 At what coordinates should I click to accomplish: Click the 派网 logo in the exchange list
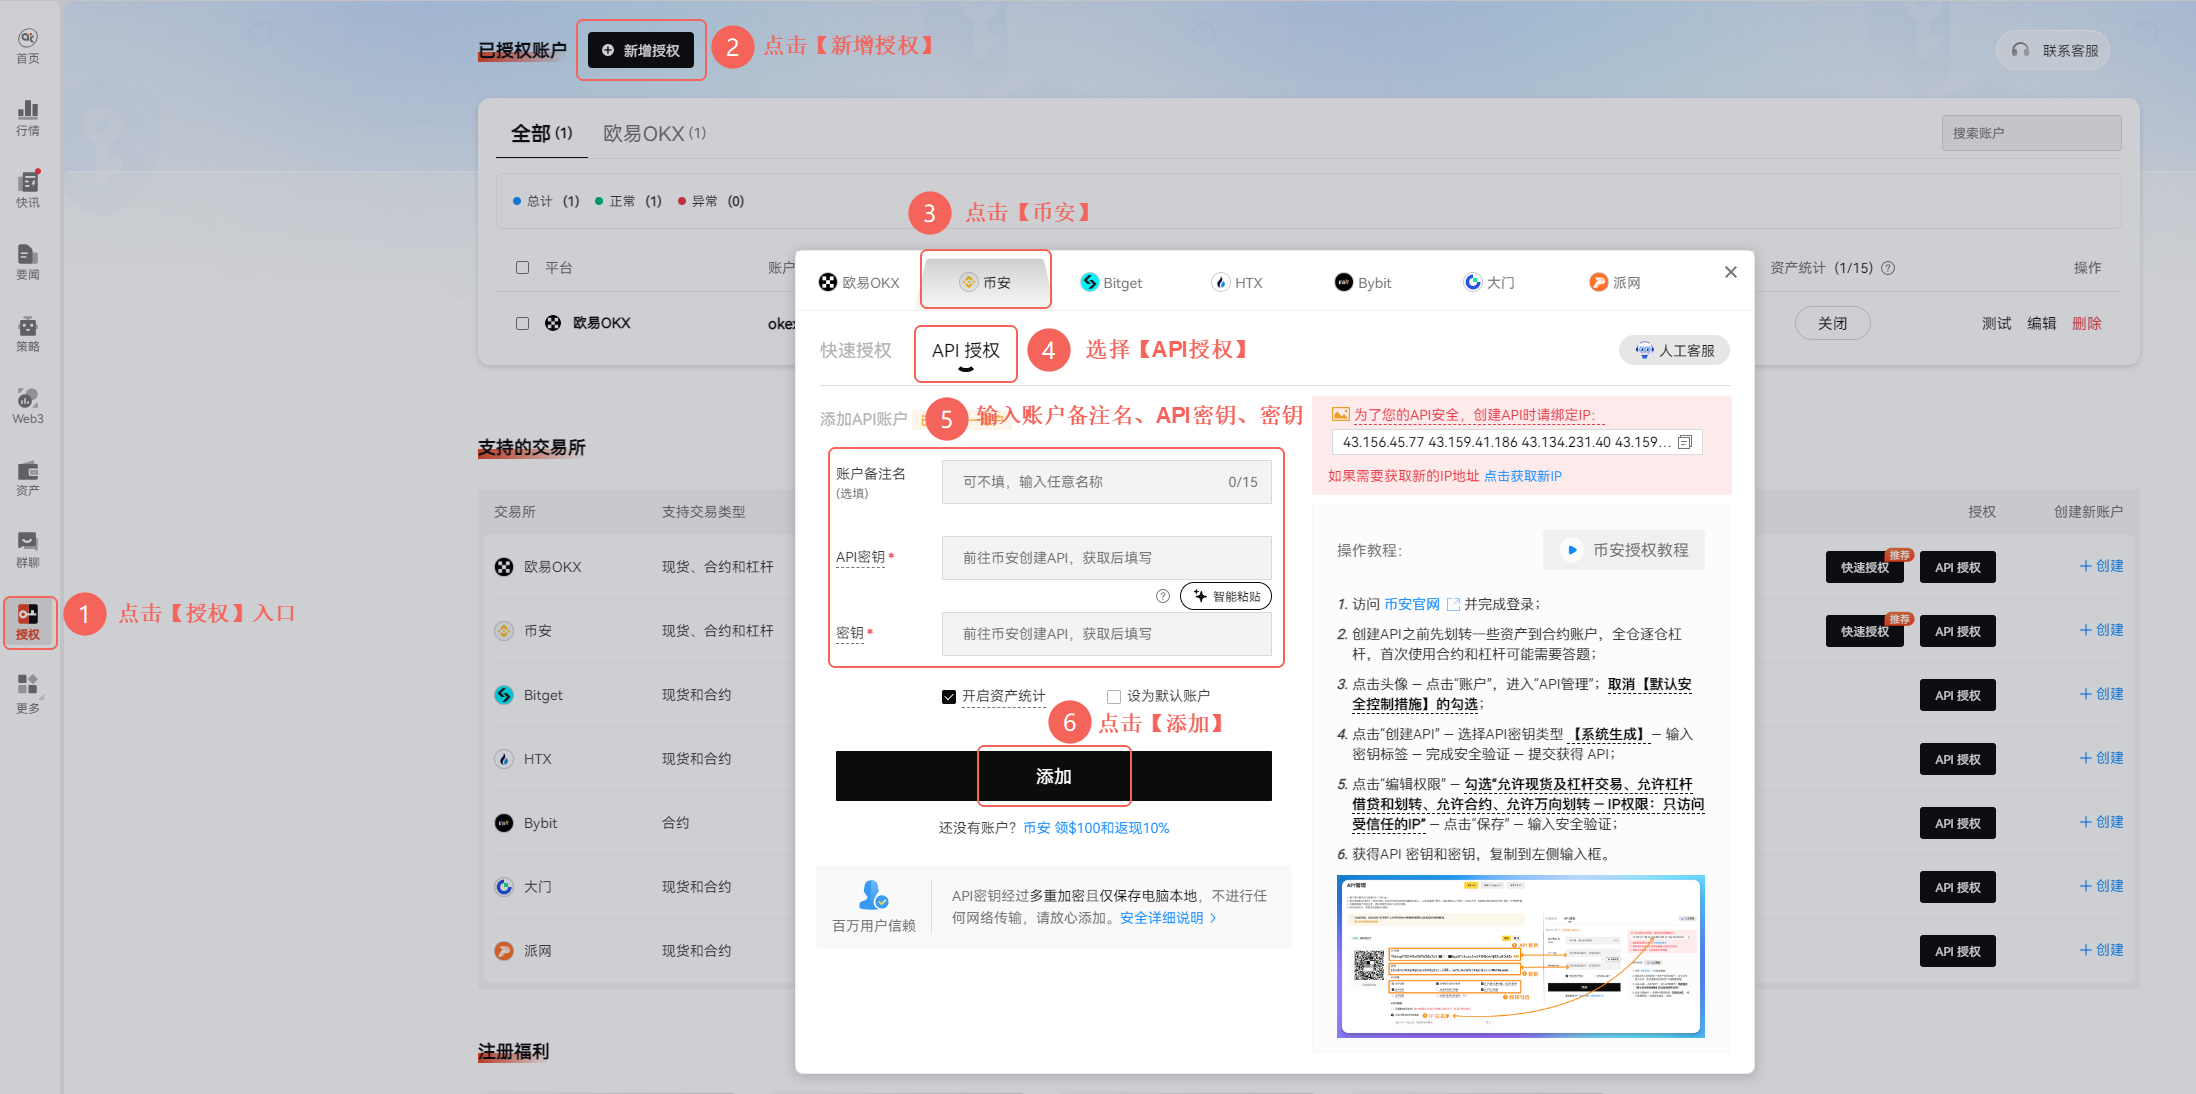pos(504,951)
